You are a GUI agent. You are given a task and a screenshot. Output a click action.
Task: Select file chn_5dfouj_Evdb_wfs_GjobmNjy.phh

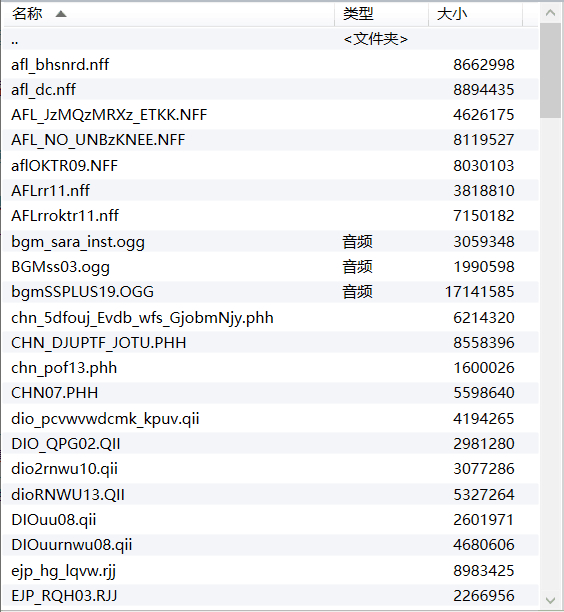pyautogui.click(x=271, y=317)
